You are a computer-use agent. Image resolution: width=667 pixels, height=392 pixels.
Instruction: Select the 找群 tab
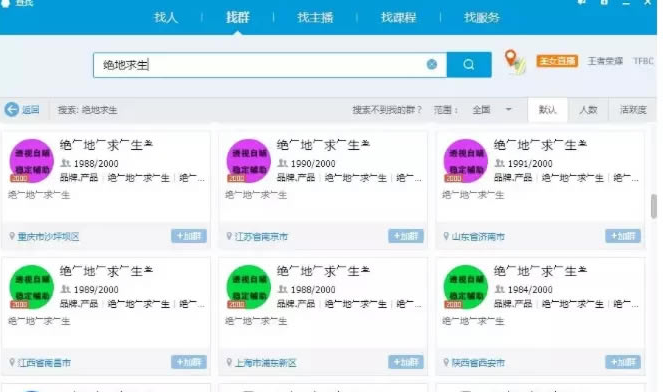pos(238,17)
